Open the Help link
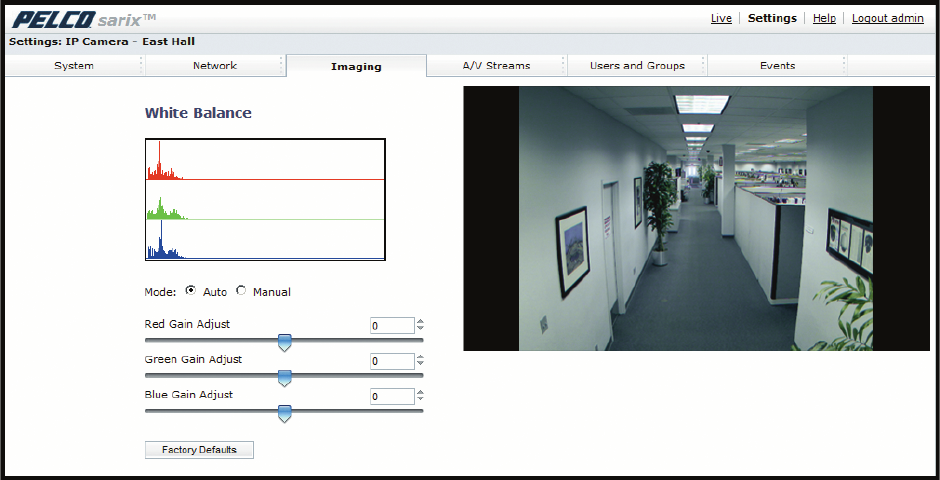Viewport: 940px width, 480px height. coord(824,18)
